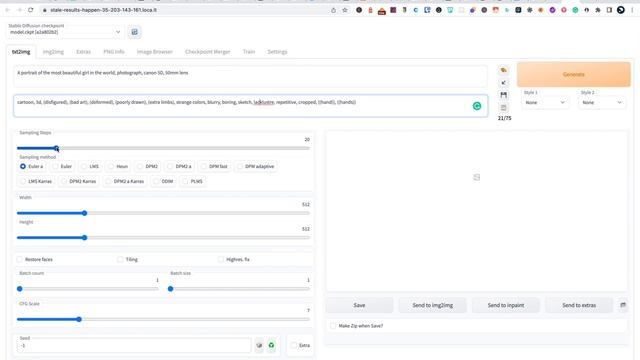The width and height of the screenshot is (640, 360).
Task: Enable the Tiling checkbox
Action: (x=120, y=259)
